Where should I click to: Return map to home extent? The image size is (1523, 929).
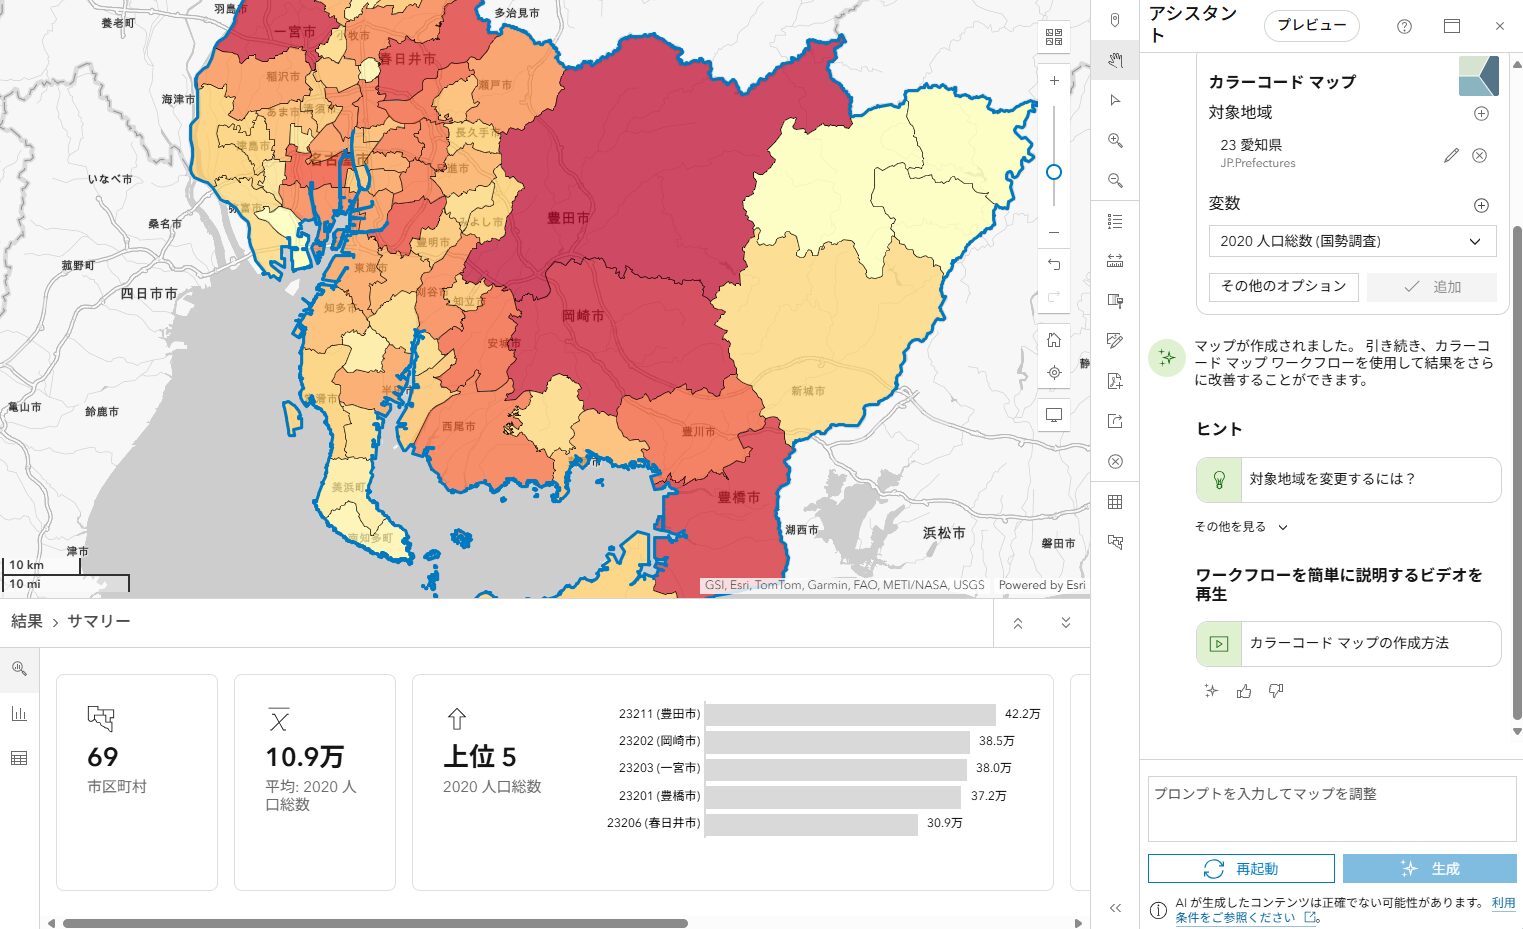(x=1054, y=340)
